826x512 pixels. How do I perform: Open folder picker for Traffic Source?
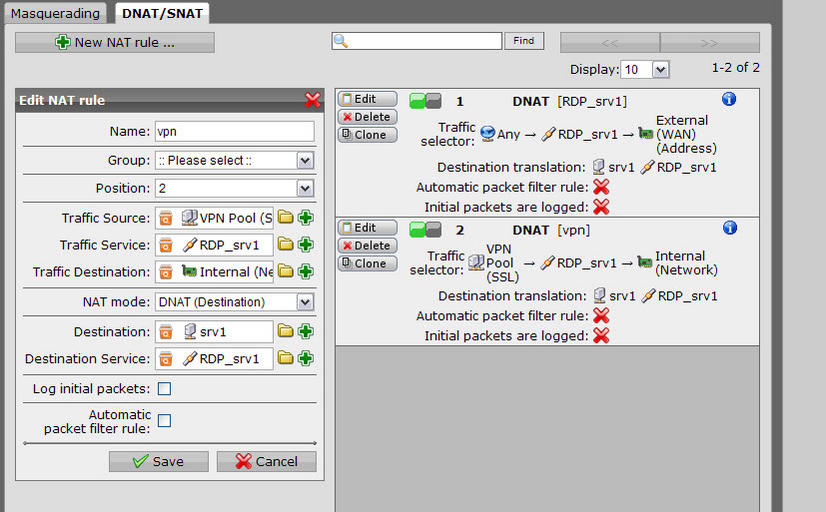click(x=285, y=217)
